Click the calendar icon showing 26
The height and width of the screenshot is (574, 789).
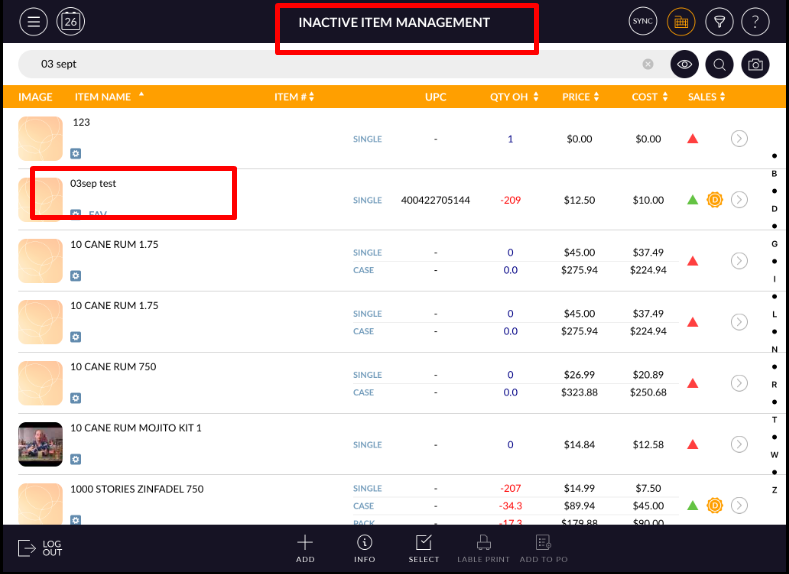71,21
